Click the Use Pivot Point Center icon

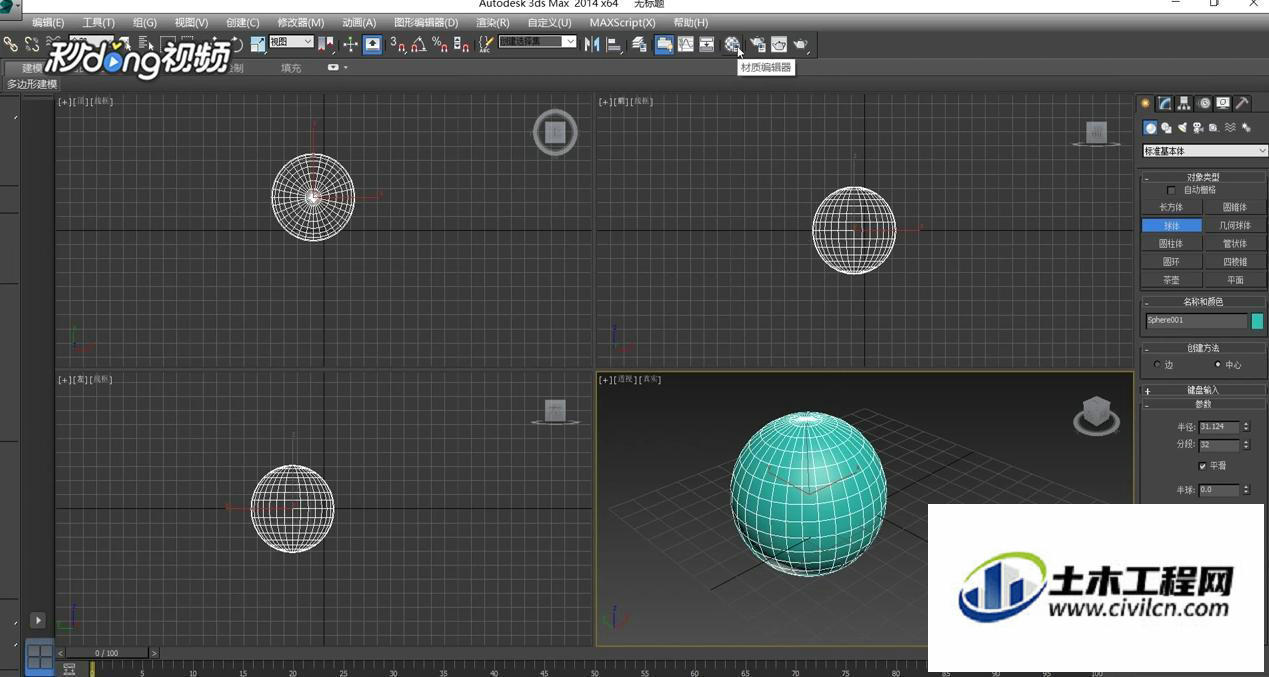coord(325,44)
